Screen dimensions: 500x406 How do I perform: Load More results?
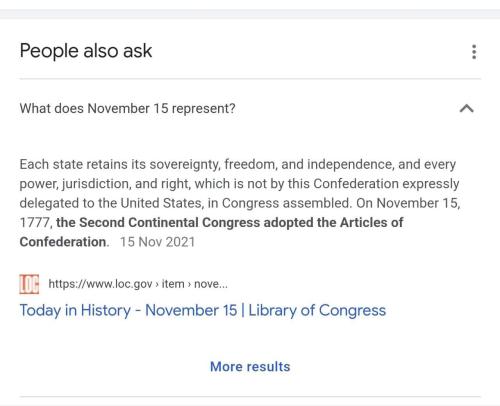click(x=250, y=367)
